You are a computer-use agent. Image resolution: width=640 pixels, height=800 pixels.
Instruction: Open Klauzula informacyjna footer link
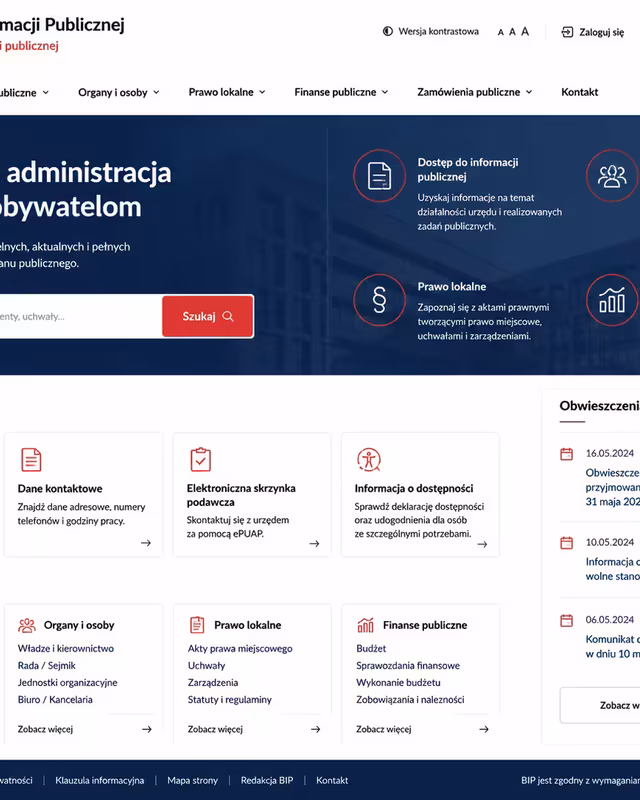tap(100, 780)
